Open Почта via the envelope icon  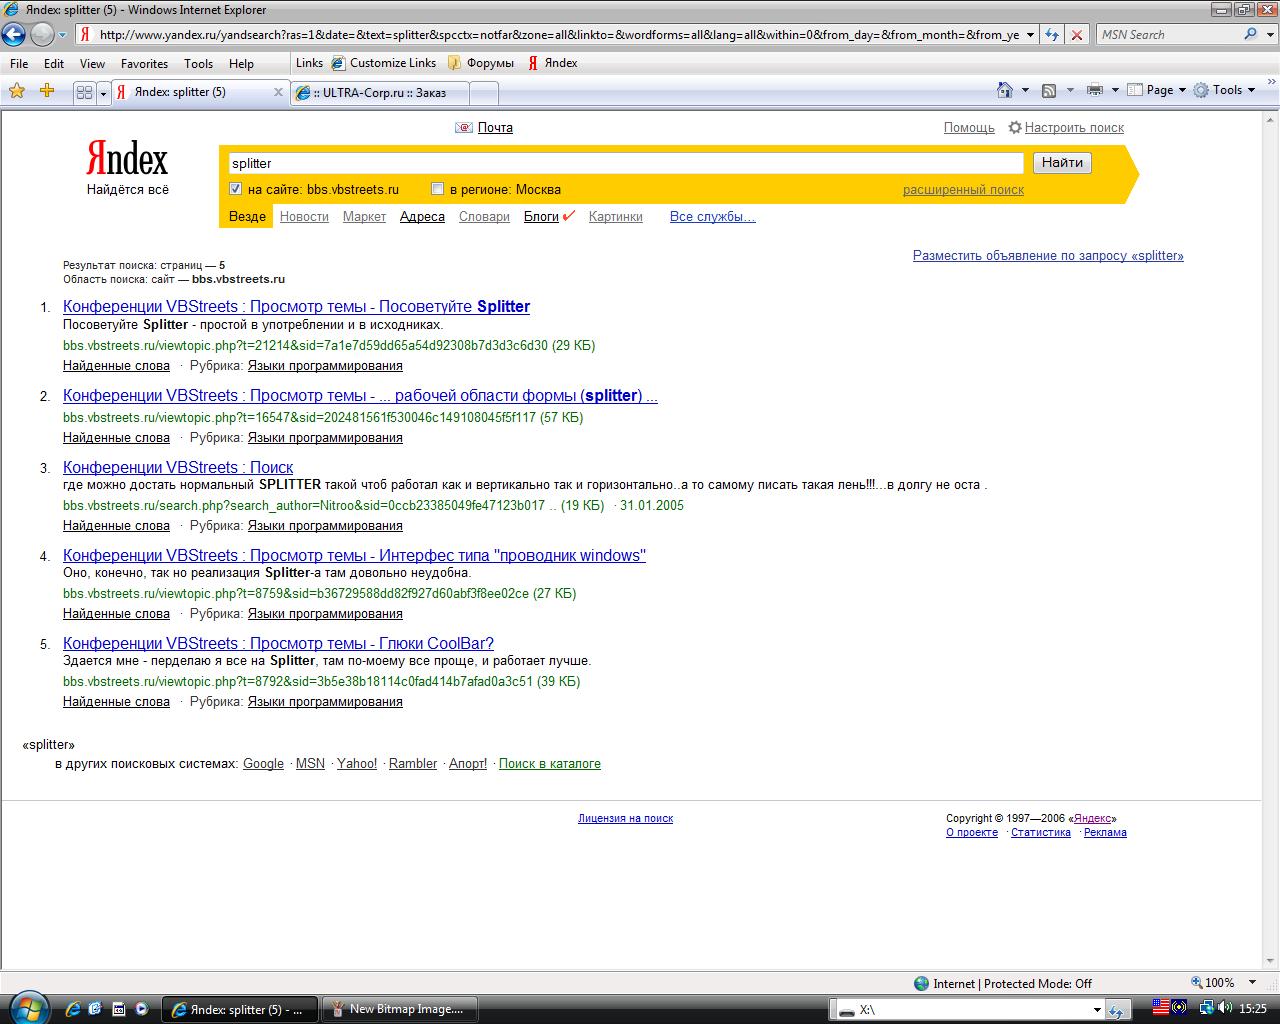462,127
